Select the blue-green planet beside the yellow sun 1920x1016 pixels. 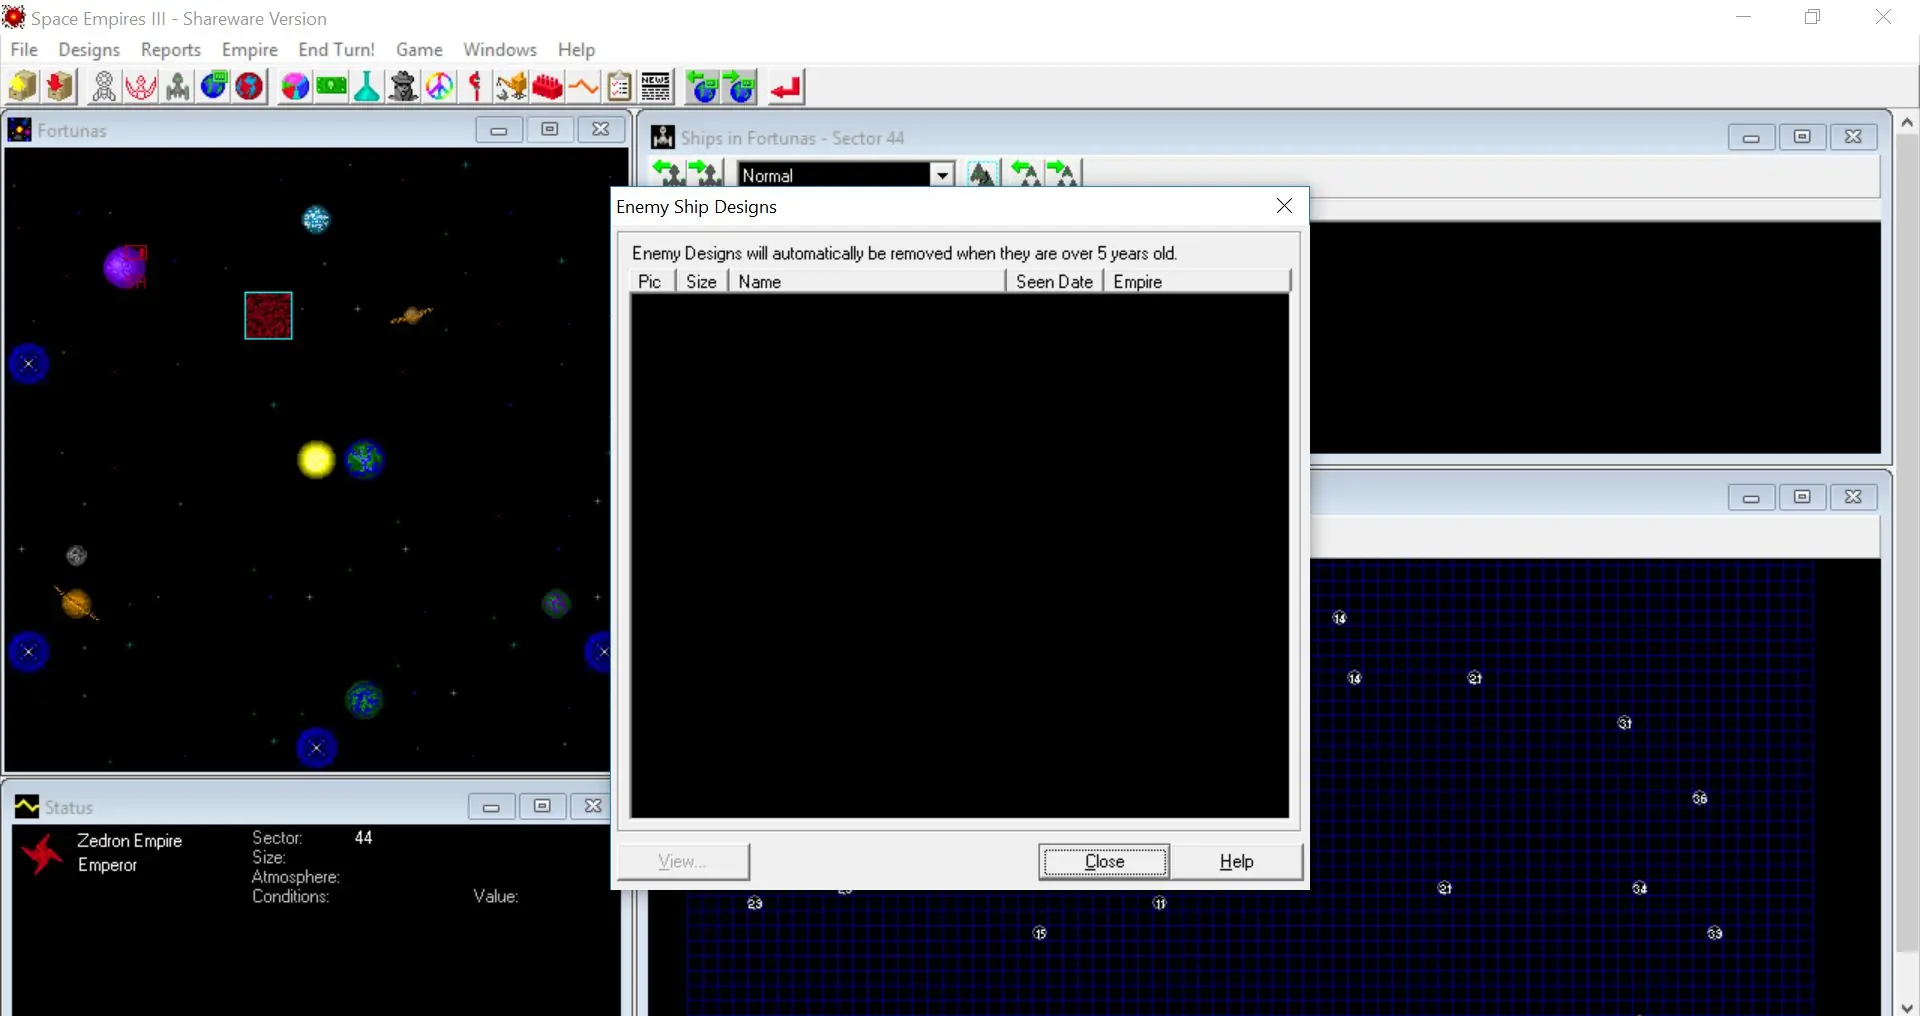[x=364, y=459]
